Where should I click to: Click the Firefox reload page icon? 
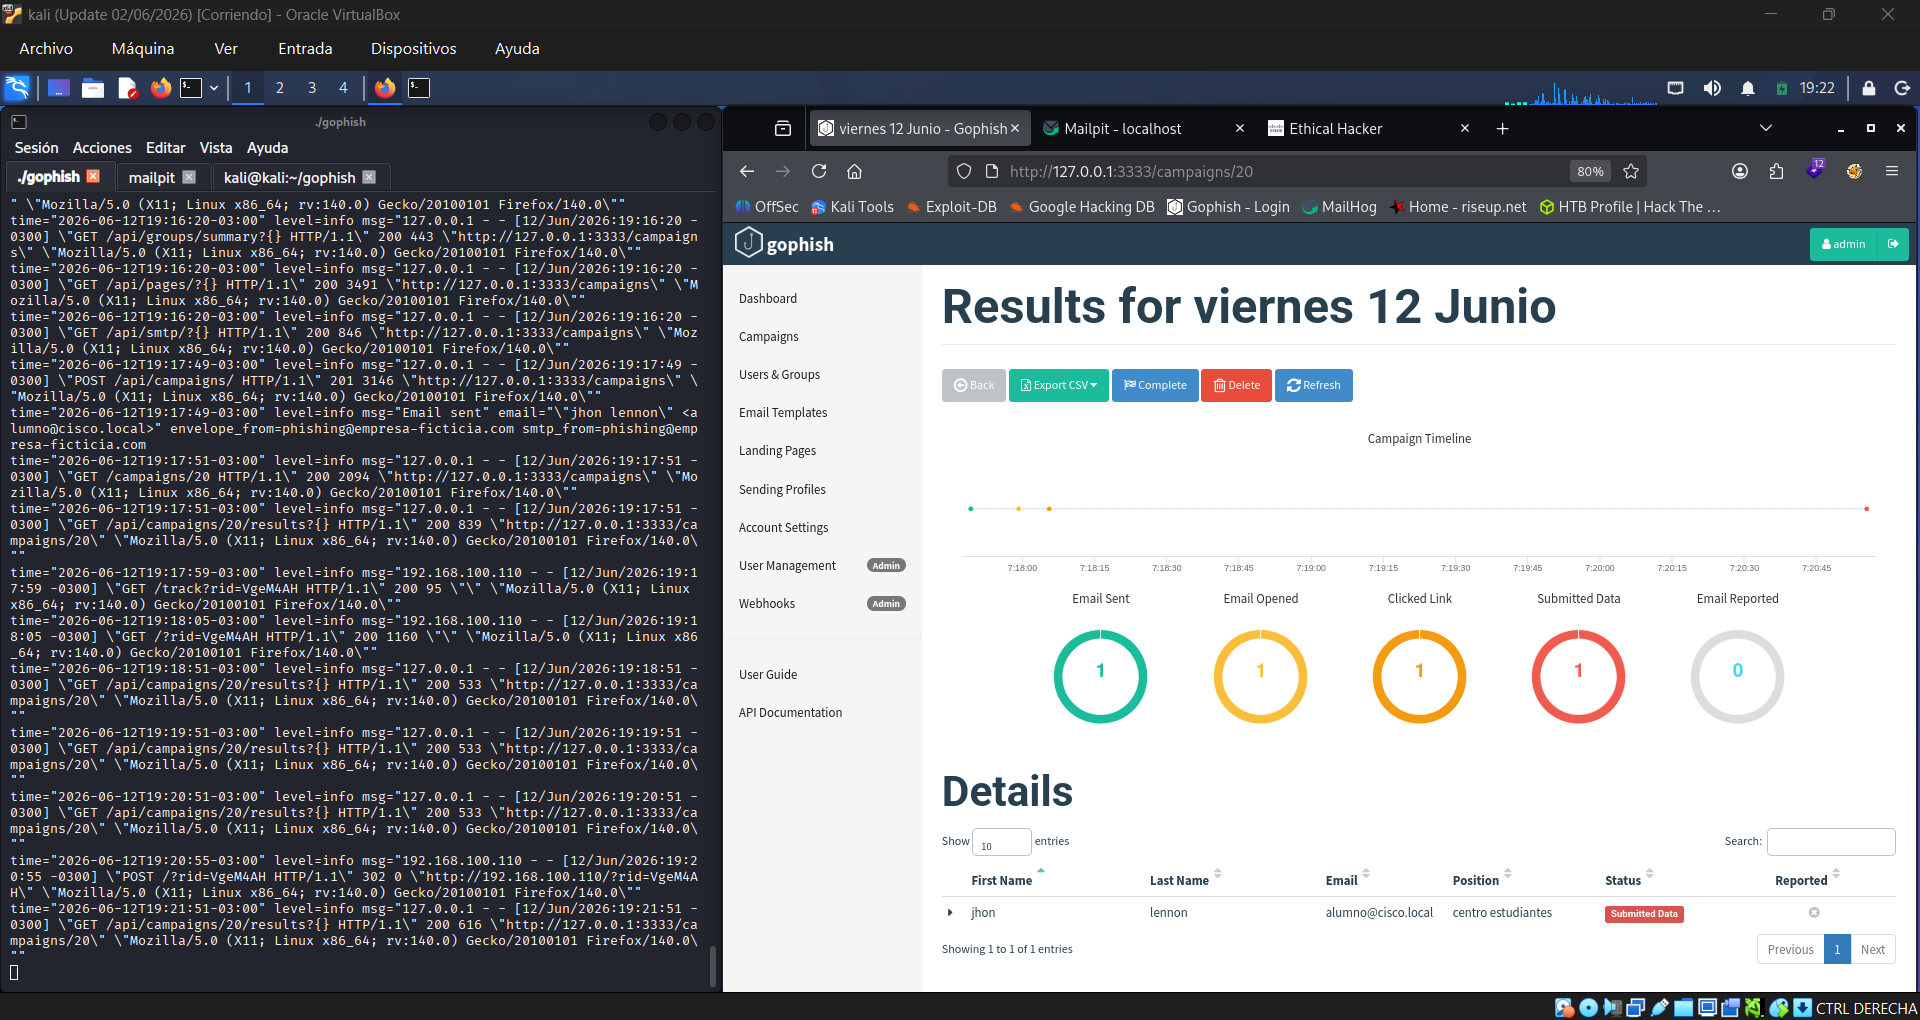pos(819,171)
